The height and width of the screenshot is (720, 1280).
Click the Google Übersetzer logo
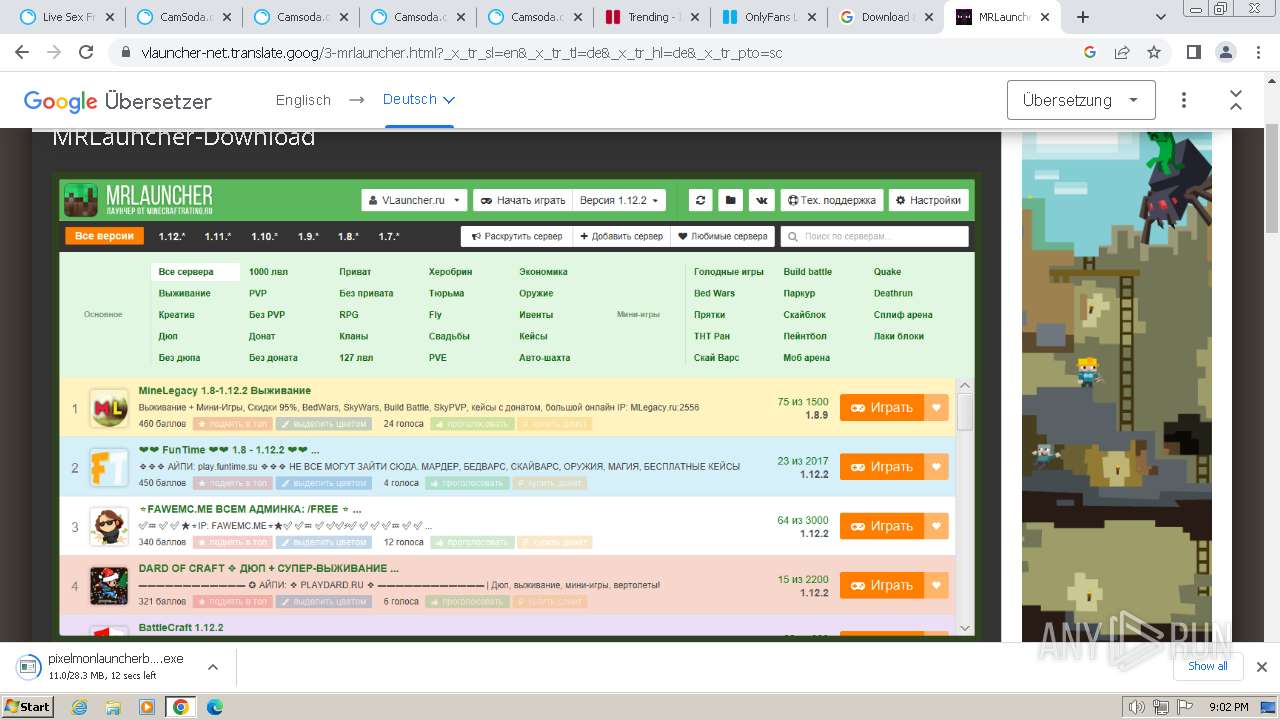coord(117,101)
